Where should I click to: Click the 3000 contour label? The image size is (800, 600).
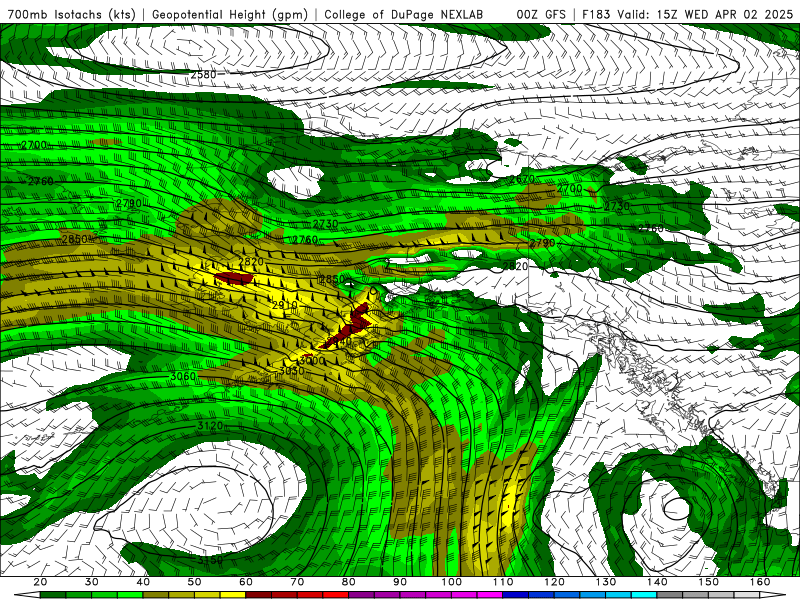pos(312,360)
